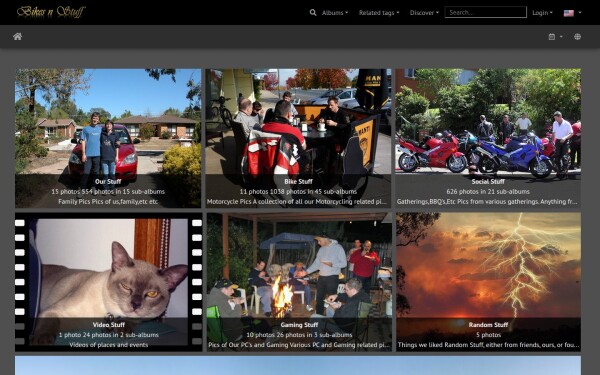Open the Discover dropdown menu
Screen dimensions: 600x375
pyautogui.click(x=424, y=13)
